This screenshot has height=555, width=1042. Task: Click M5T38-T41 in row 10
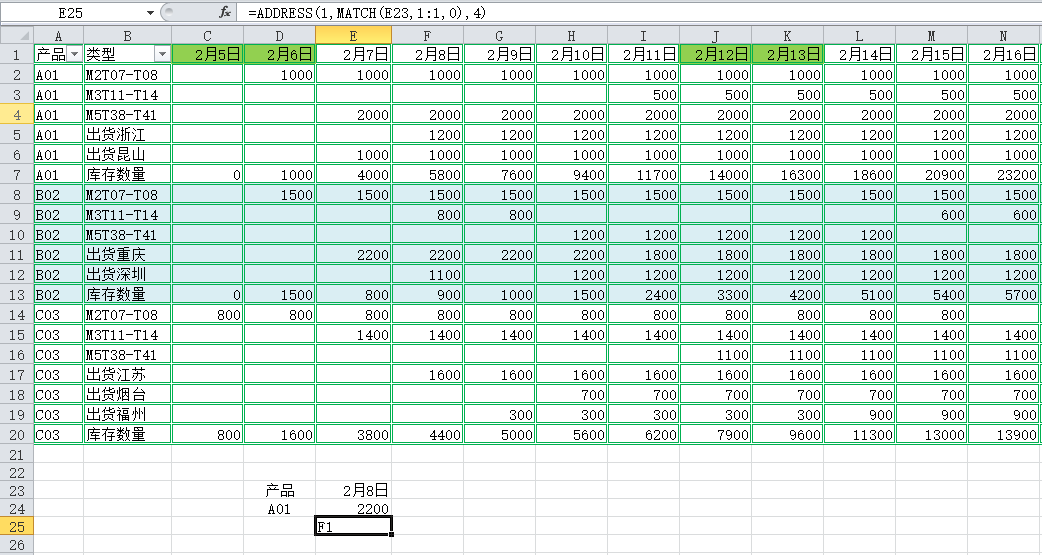128,235
